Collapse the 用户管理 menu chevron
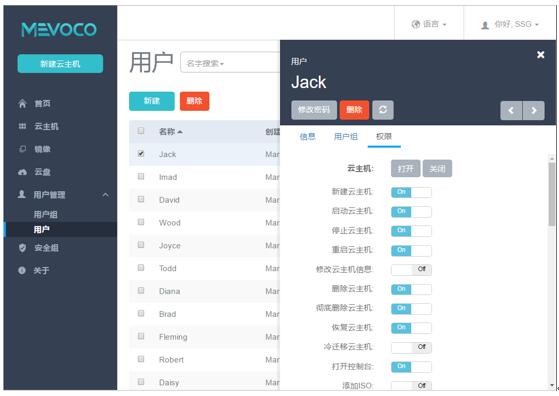559x396 pixels. [106, 195]
